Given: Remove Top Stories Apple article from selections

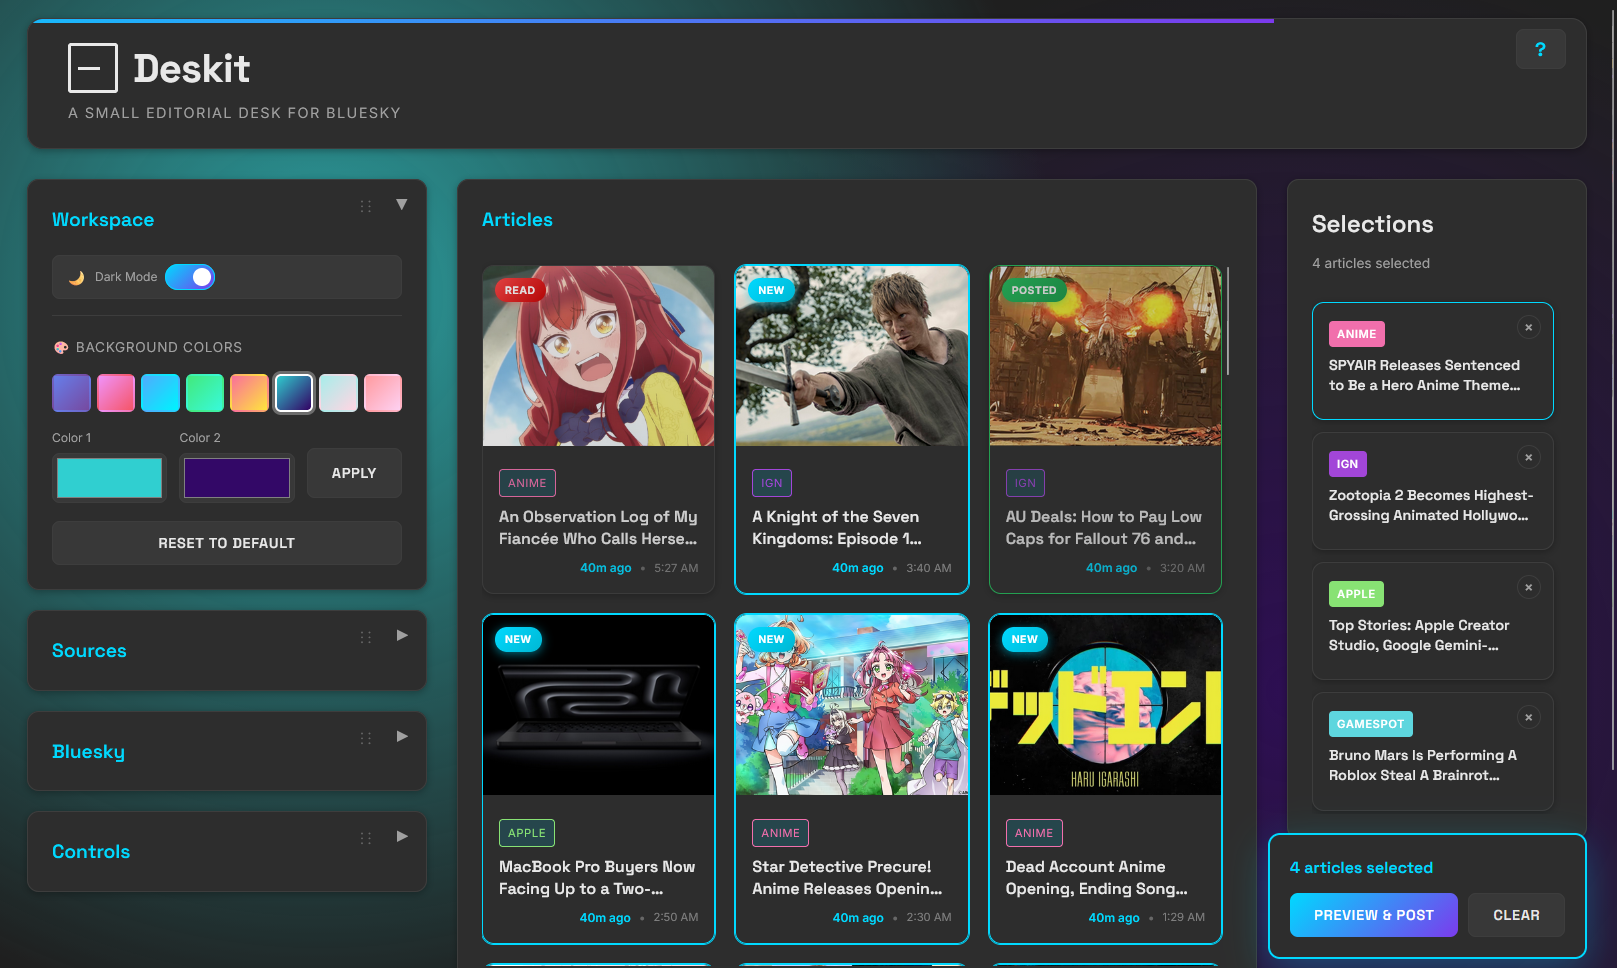Looking at the screenshot, I should (1528, 587).
